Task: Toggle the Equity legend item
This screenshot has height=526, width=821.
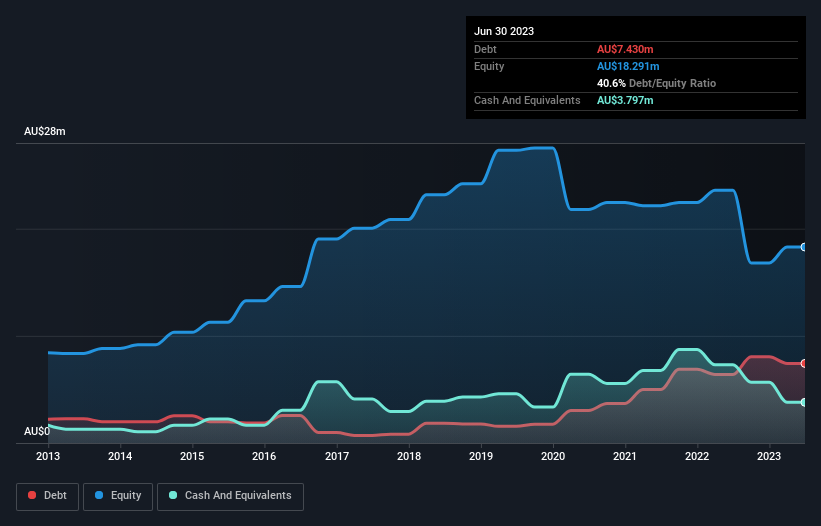Action: pos(118,496)
